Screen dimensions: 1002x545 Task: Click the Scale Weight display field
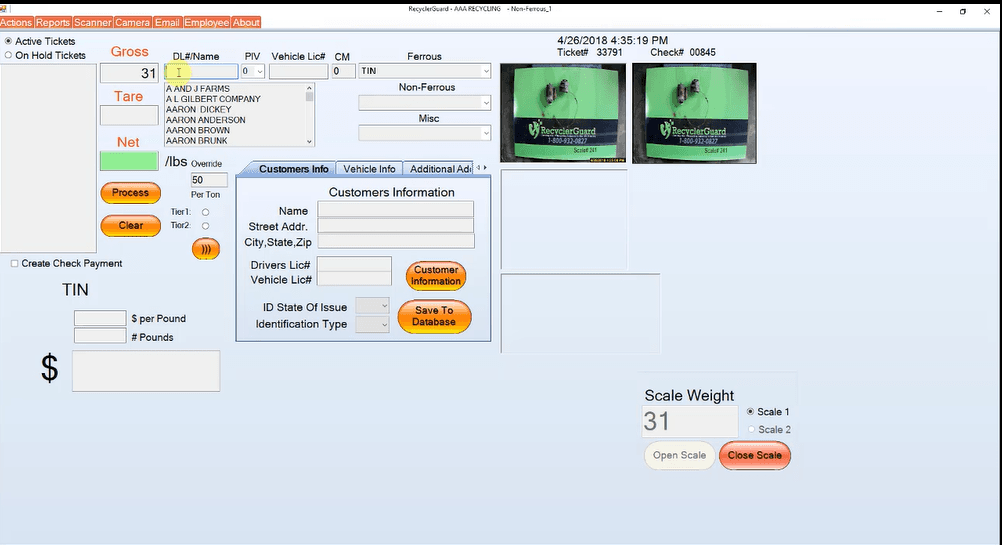point(690,422)
